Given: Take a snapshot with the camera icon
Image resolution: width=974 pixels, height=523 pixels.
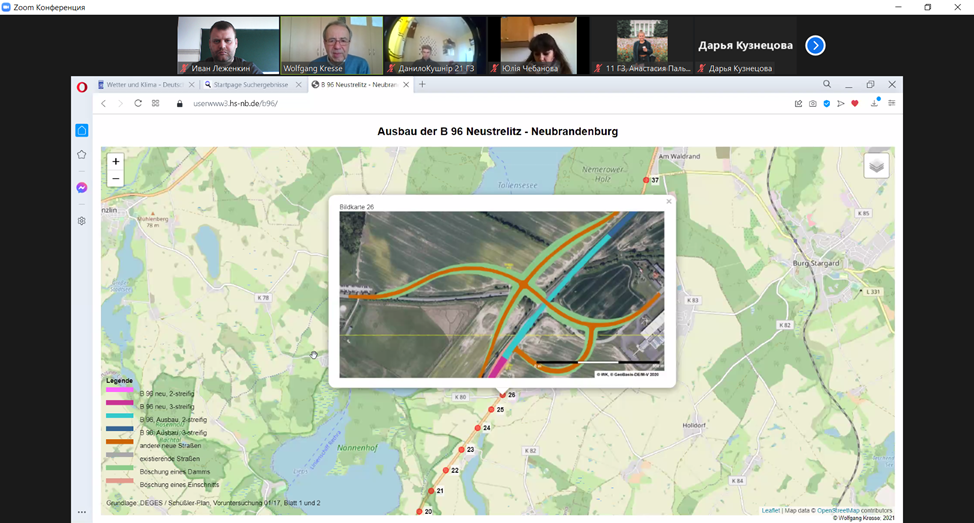Looking at the screenshot, I should [x=812, y=104].
